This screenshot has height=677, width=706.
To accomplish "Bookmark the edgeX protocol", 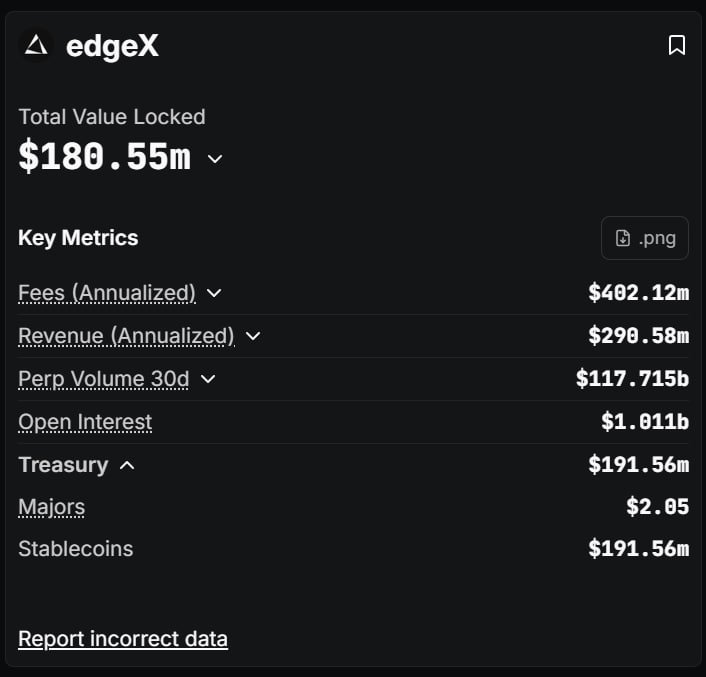I will [677, 45].
